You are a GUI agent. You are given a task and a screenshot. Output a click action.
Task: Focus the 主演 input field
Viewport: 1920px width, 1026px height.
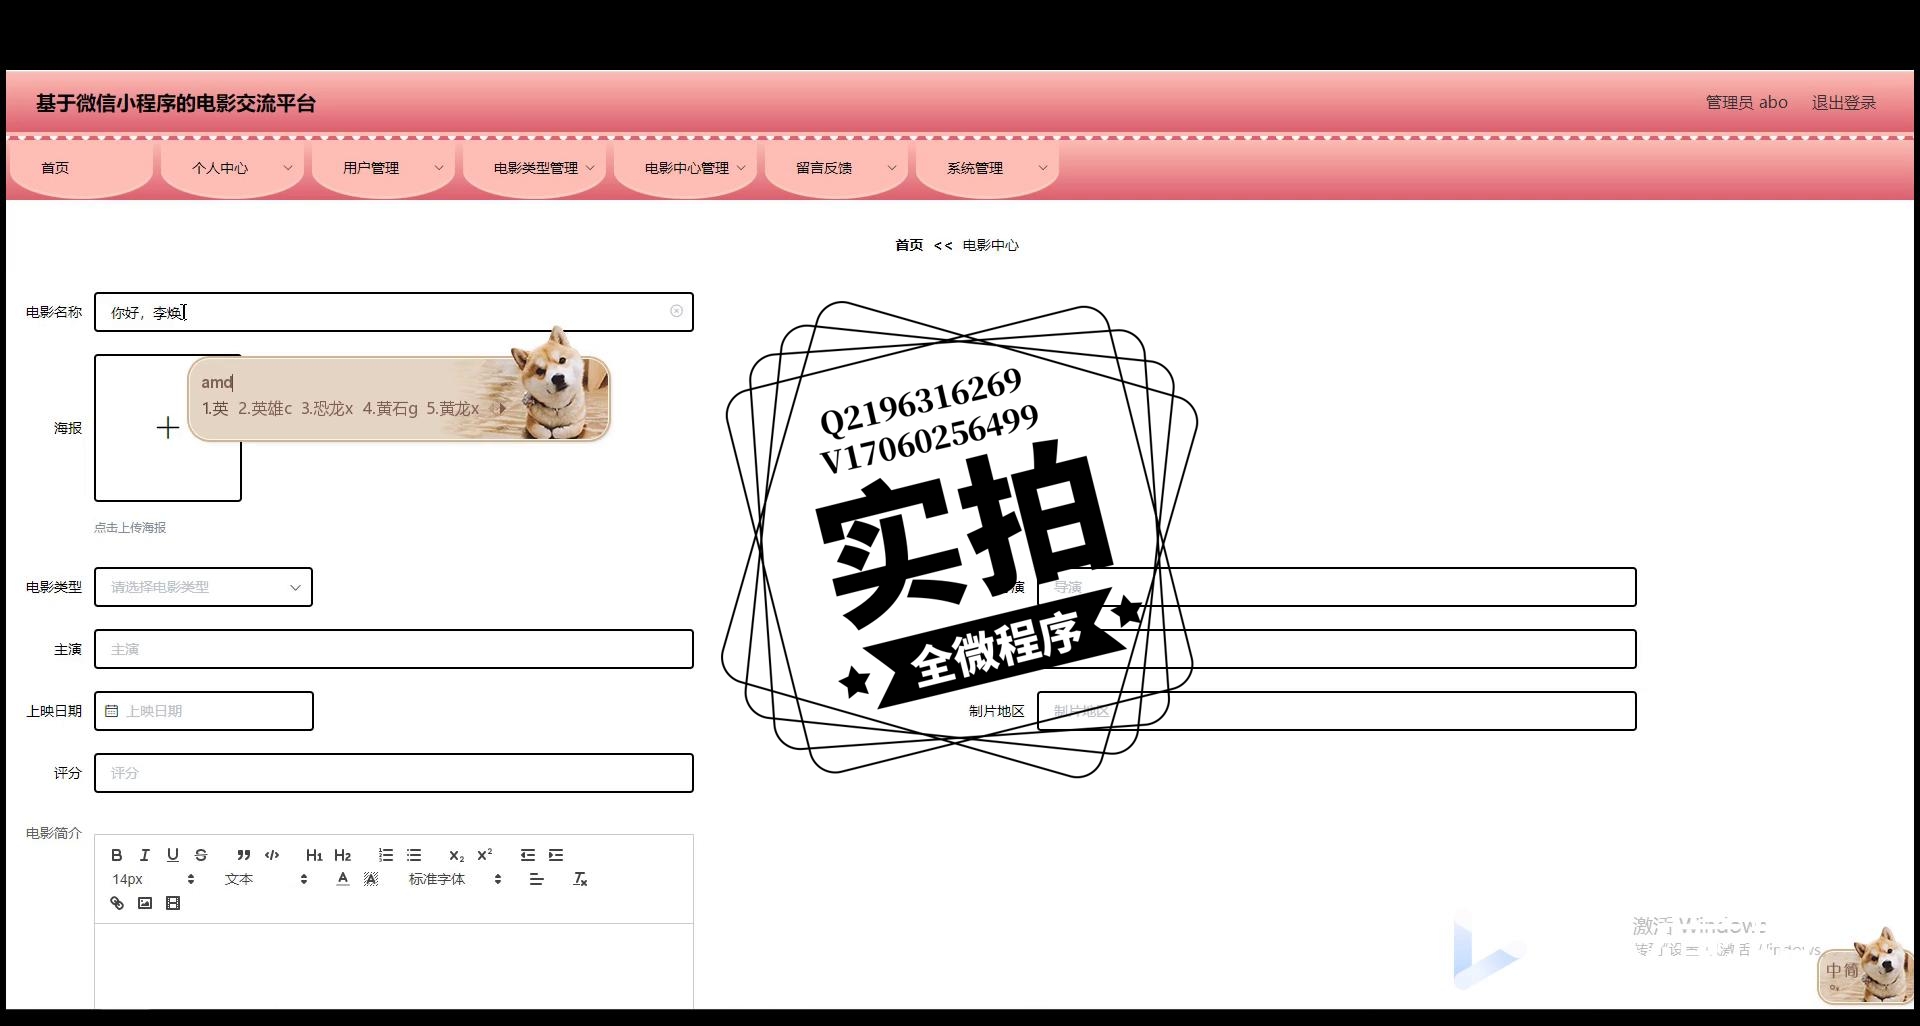(x=394, y=649)
